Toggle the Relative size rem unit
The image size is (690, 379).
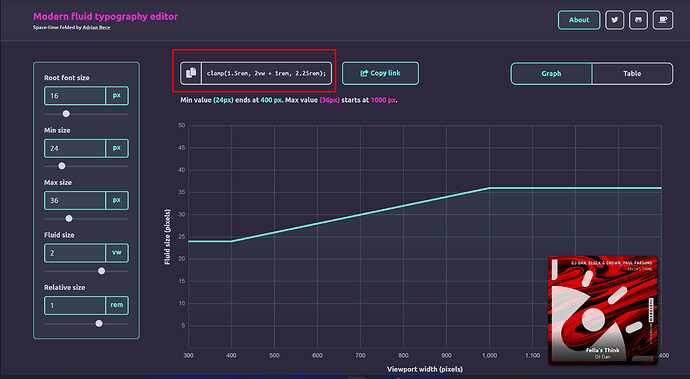[x=117, y=305]
